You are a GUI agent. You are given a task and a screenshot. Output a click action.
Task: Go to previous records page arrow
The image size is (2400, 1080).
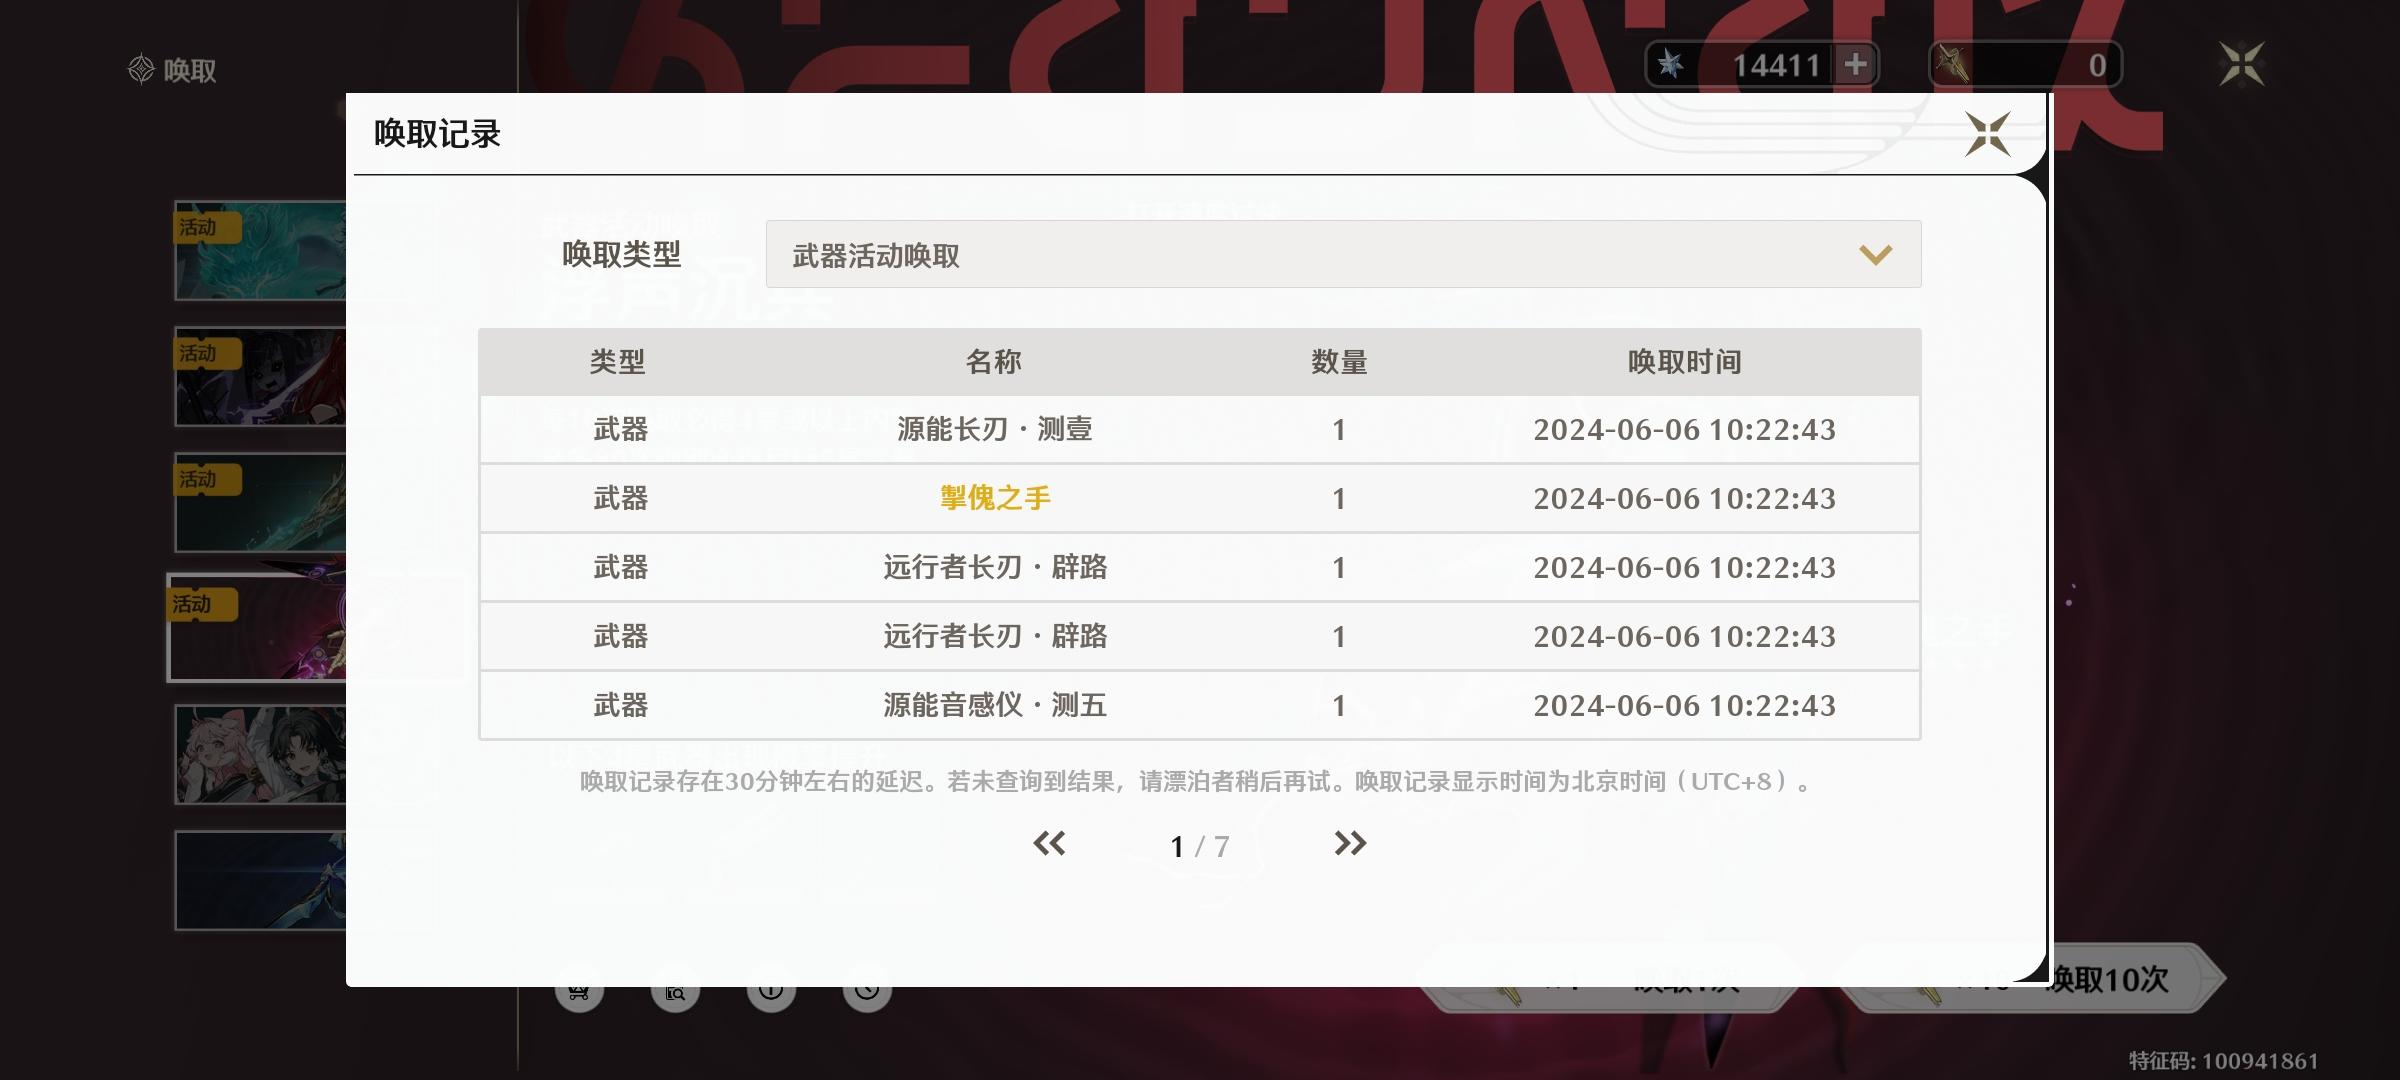[1049, 844]
